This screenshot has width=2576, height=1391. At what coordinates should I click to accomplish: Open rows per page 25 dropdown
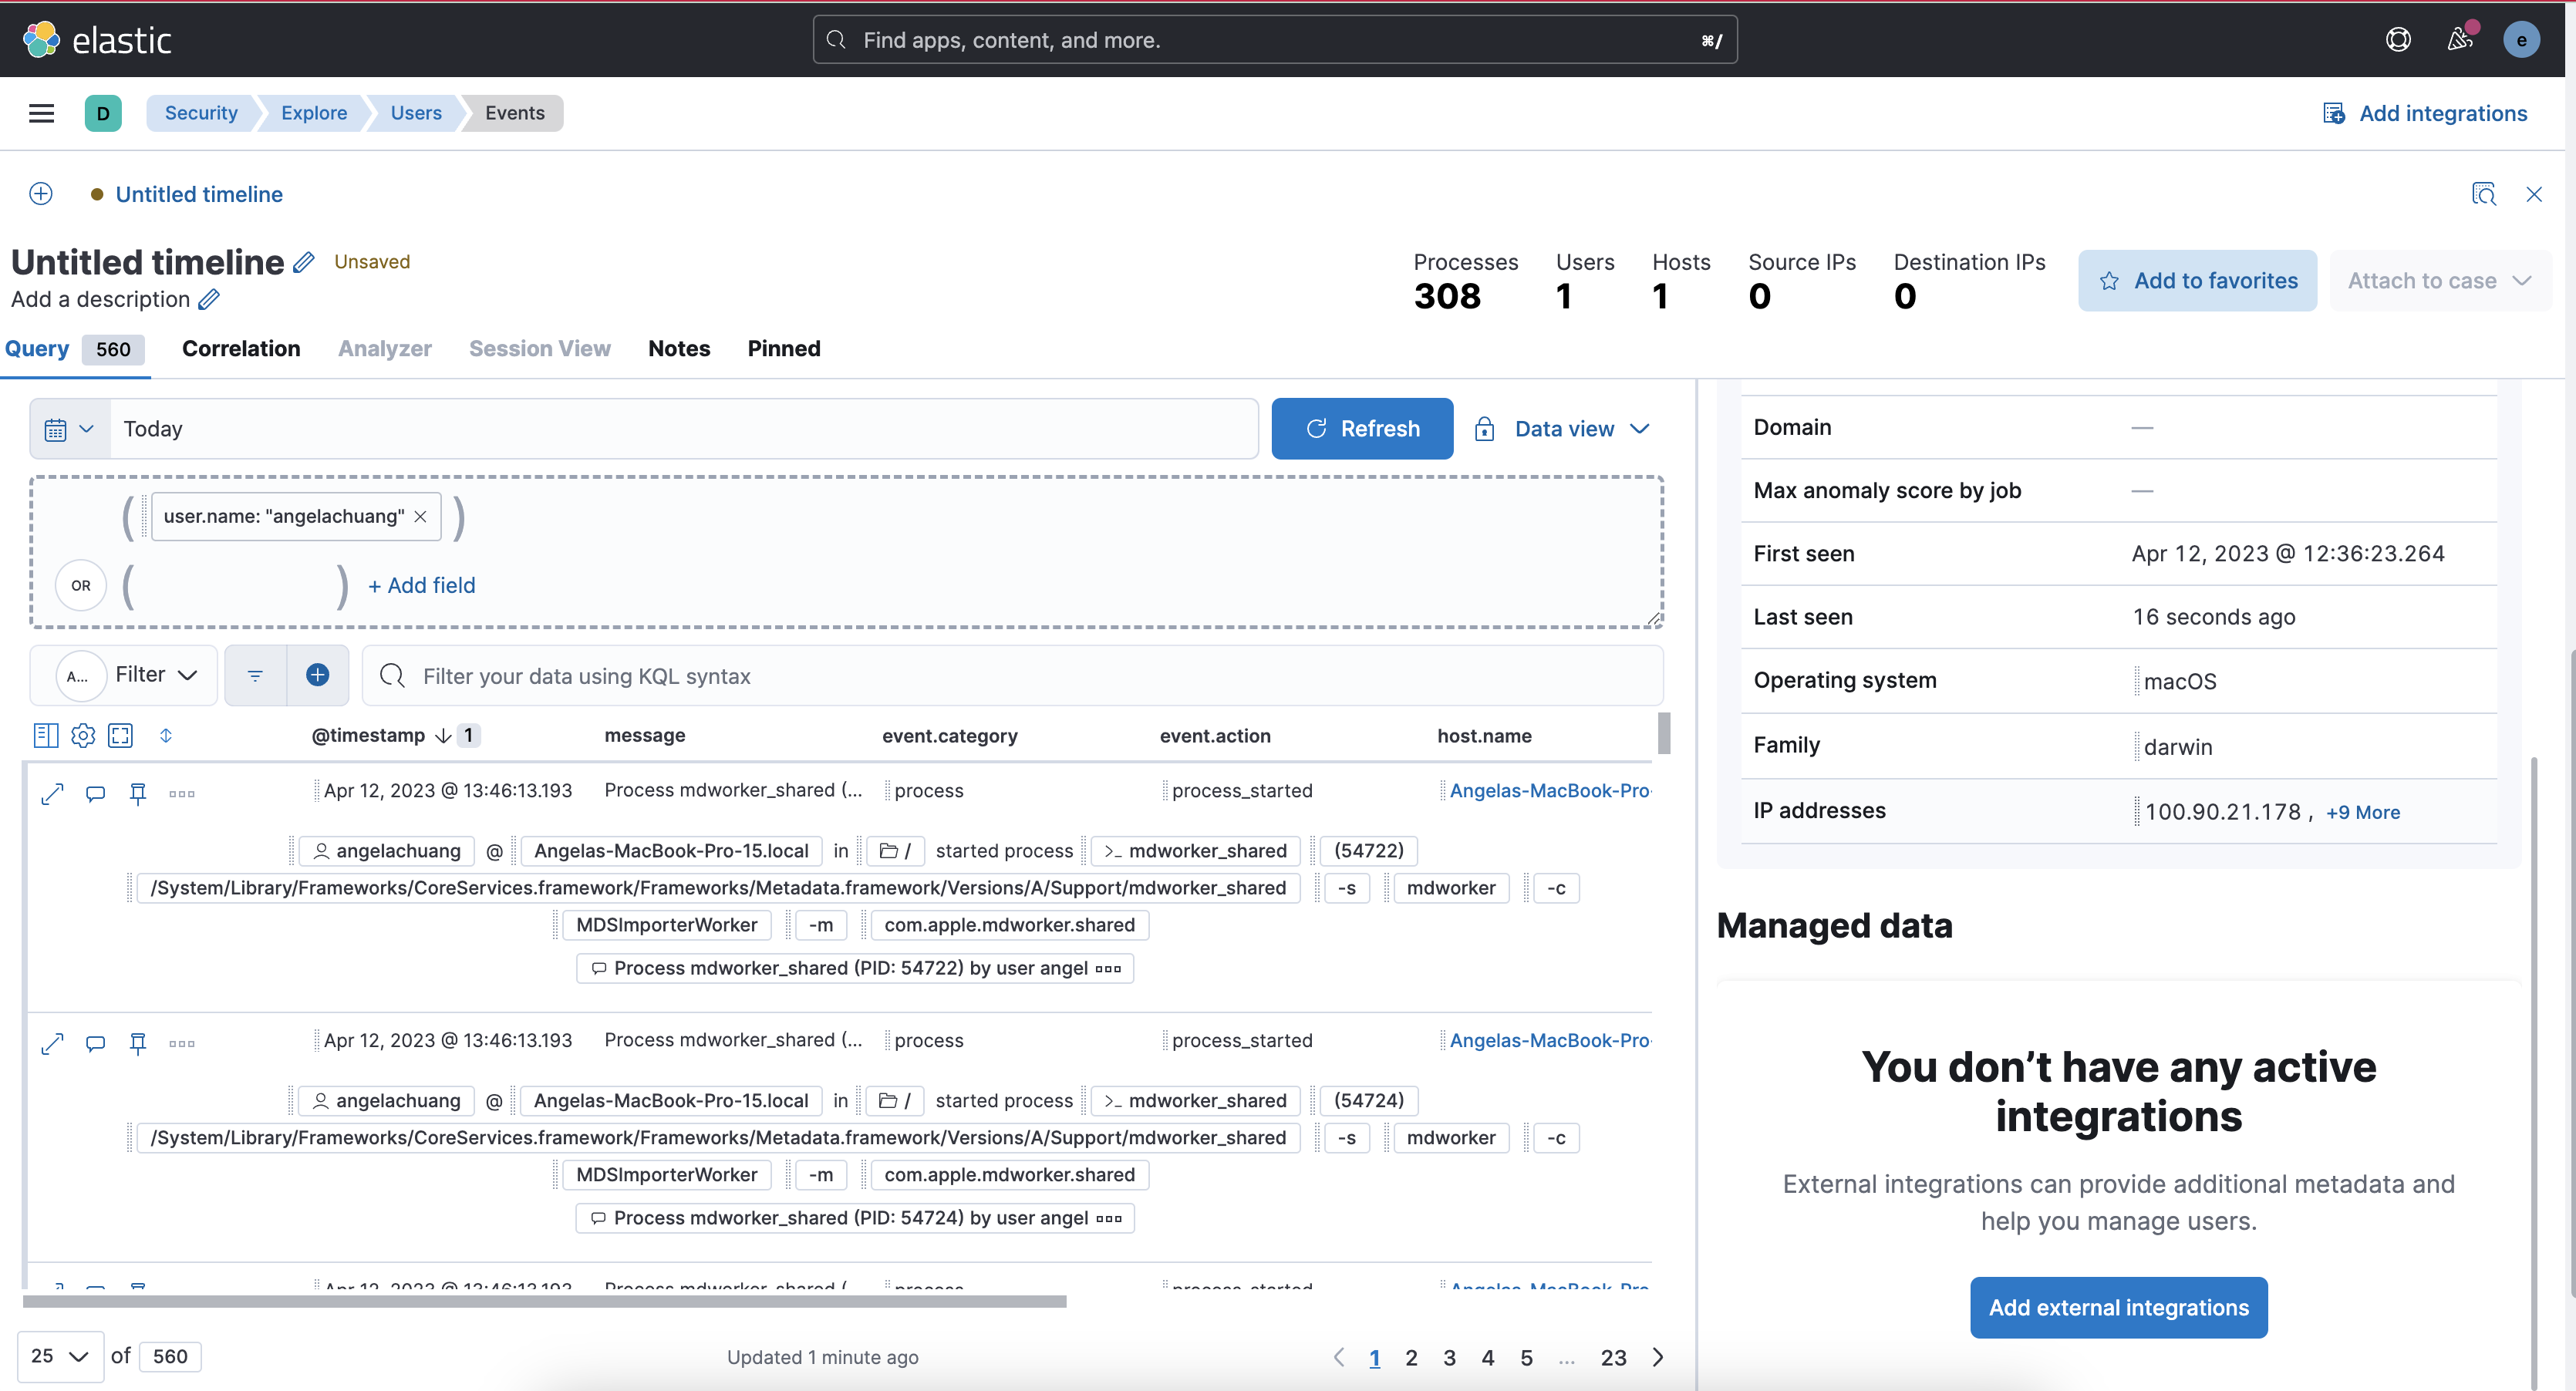pos(60,1356)
